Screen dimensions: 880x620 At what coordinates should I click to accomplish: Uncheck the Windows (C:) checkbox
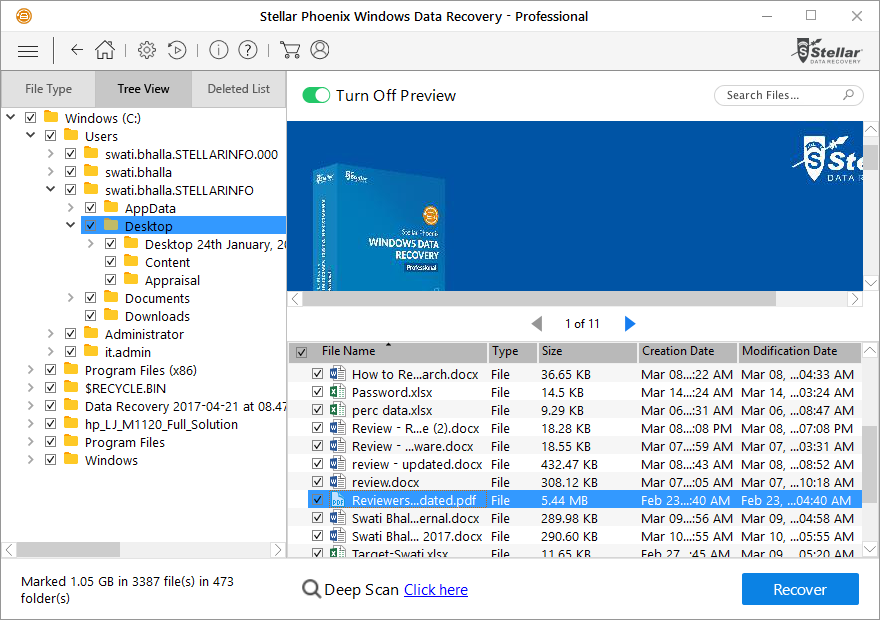[x=30, y=118]
